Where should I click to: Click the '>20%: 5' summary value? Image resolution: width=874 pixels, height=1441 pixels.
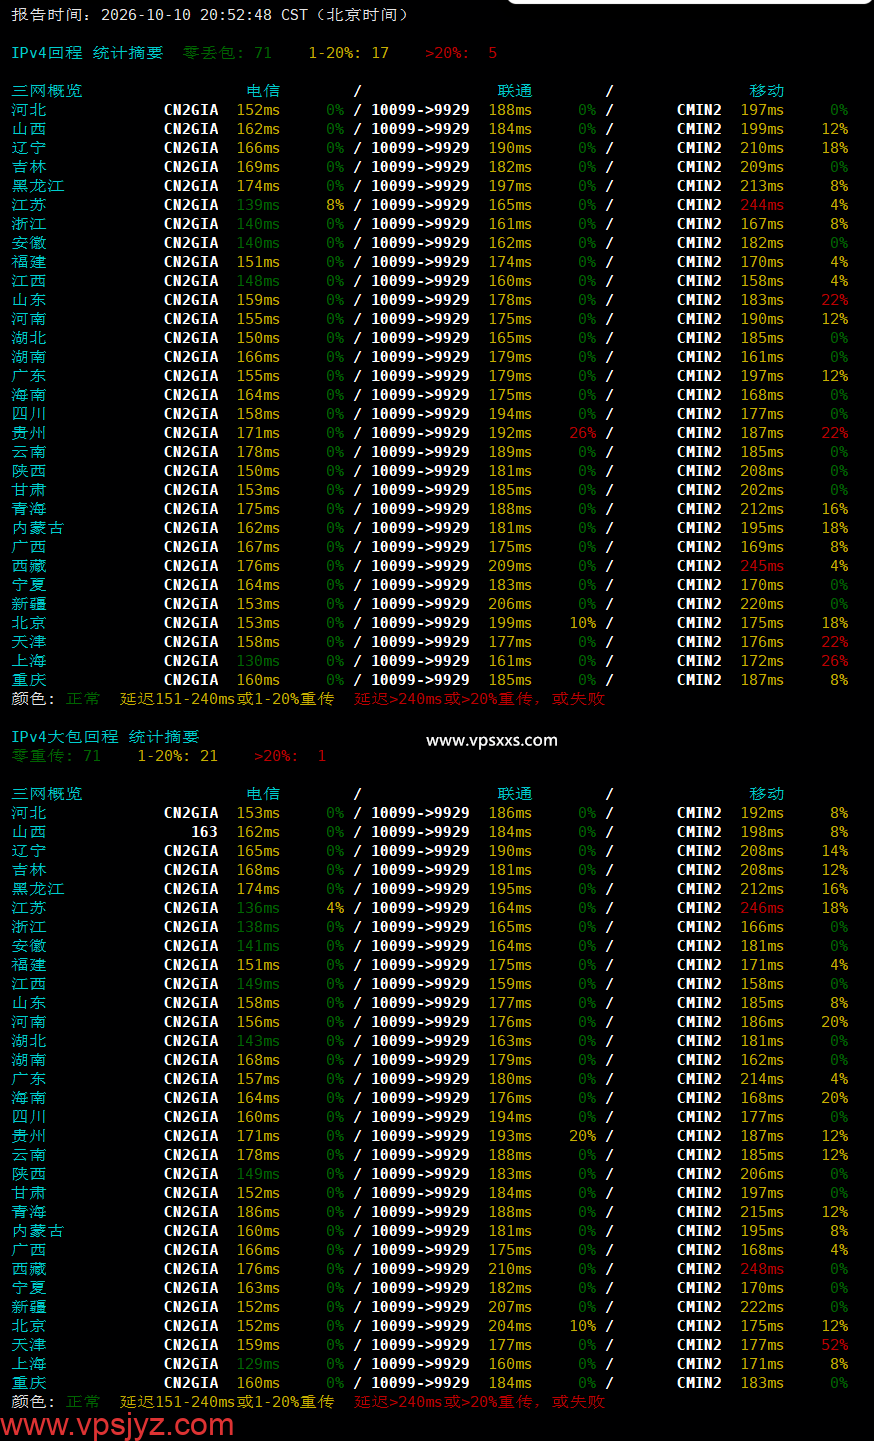pos(461,53)
